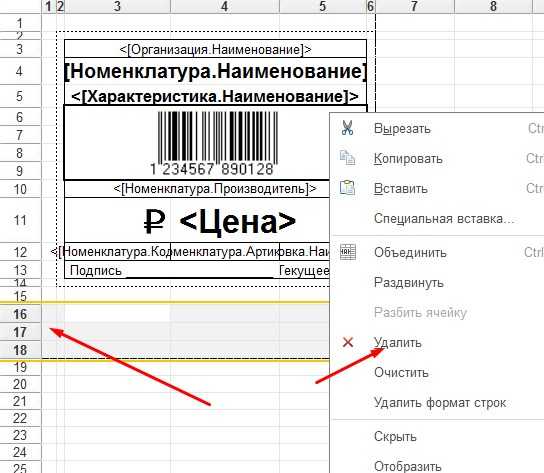Click the <[Номенклатура.Производитель]> cell

coord(197,189)
